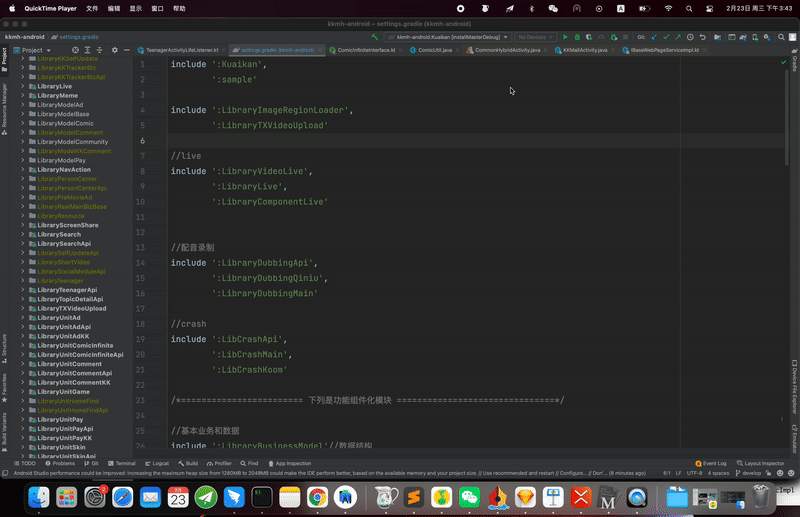Image resolution: width=800 pixels, height=517 pixels.
Task: Open the Event Log button
Action: [x=711, y=463]
